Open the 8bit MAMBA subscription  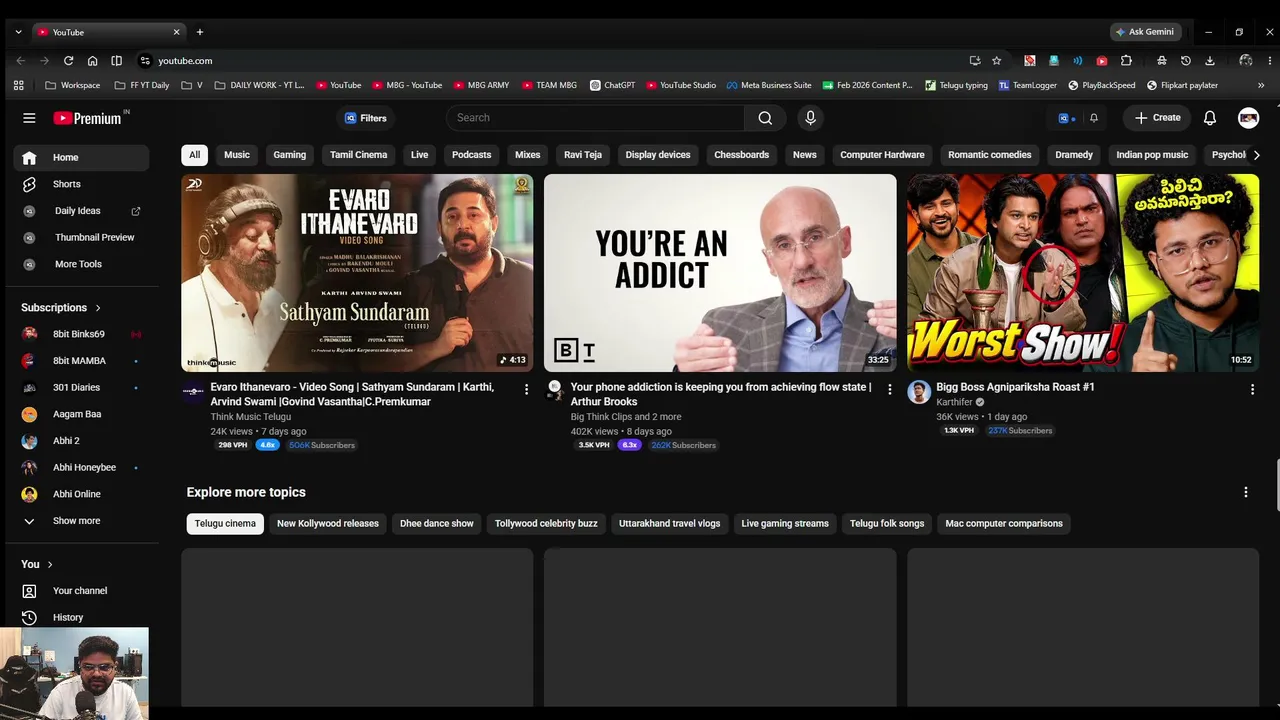click(x=81, y=361)
